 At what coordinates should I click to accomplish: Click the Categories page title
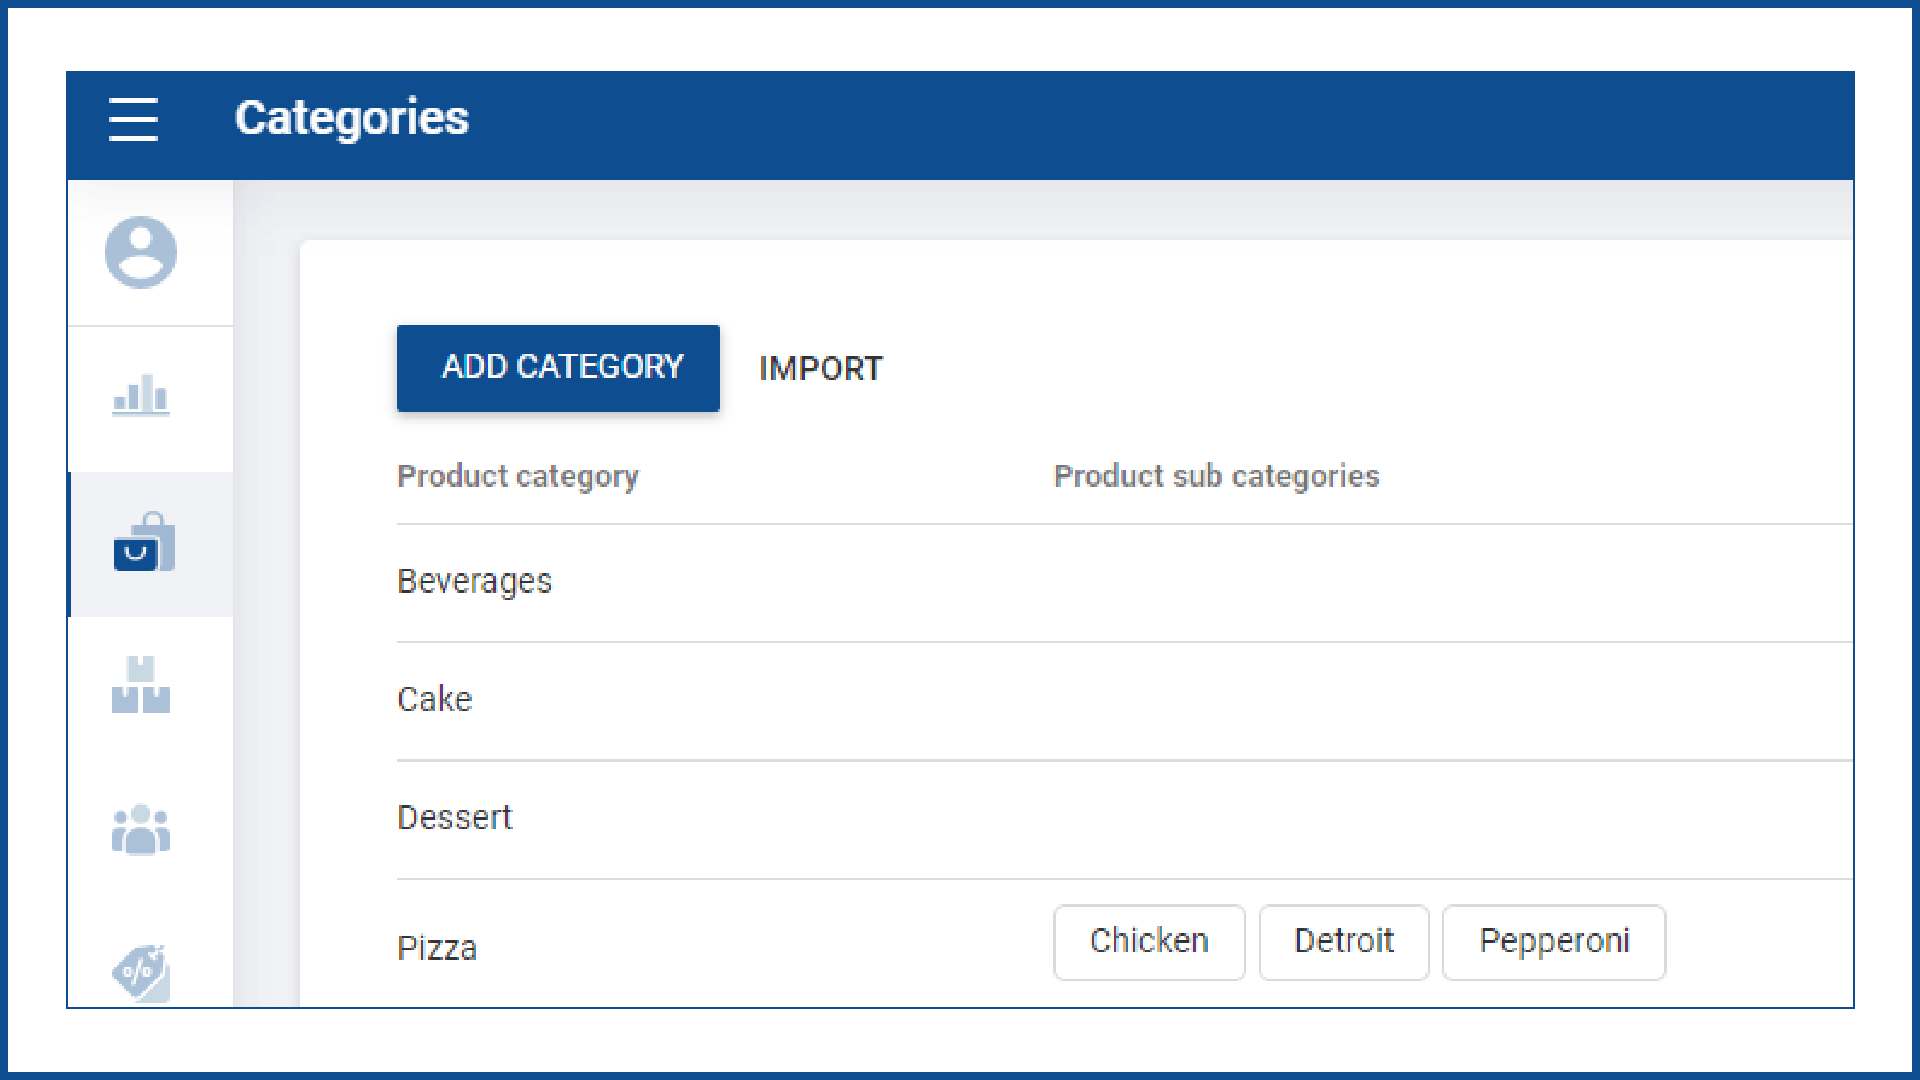point(352,118)
